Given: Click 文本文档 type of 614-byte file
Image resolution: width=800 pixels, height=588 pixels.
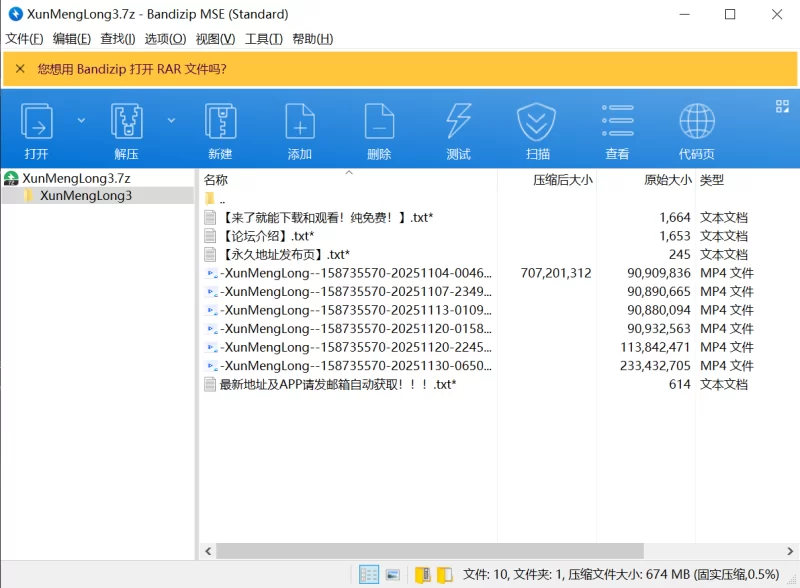Looking at the screenshot, I should point(723,384).
